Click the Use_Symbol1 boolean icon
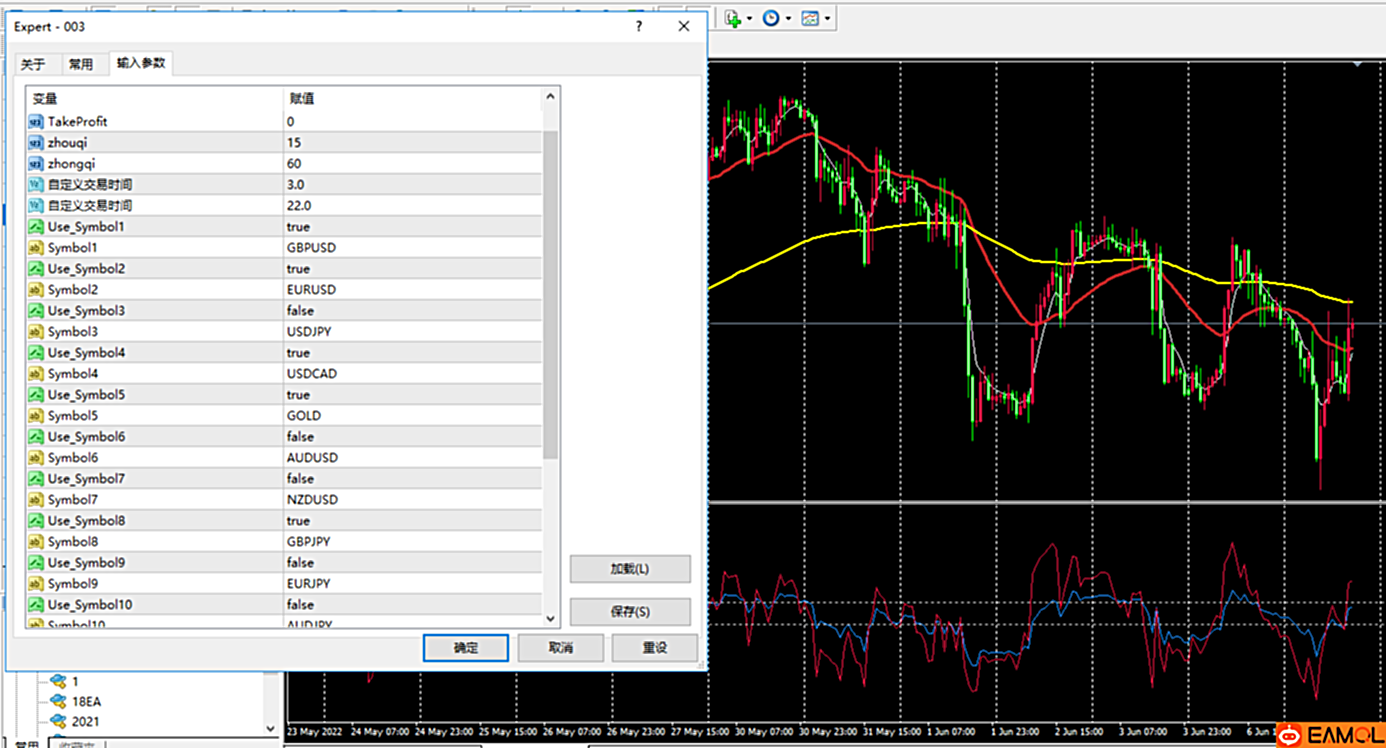 36,226
